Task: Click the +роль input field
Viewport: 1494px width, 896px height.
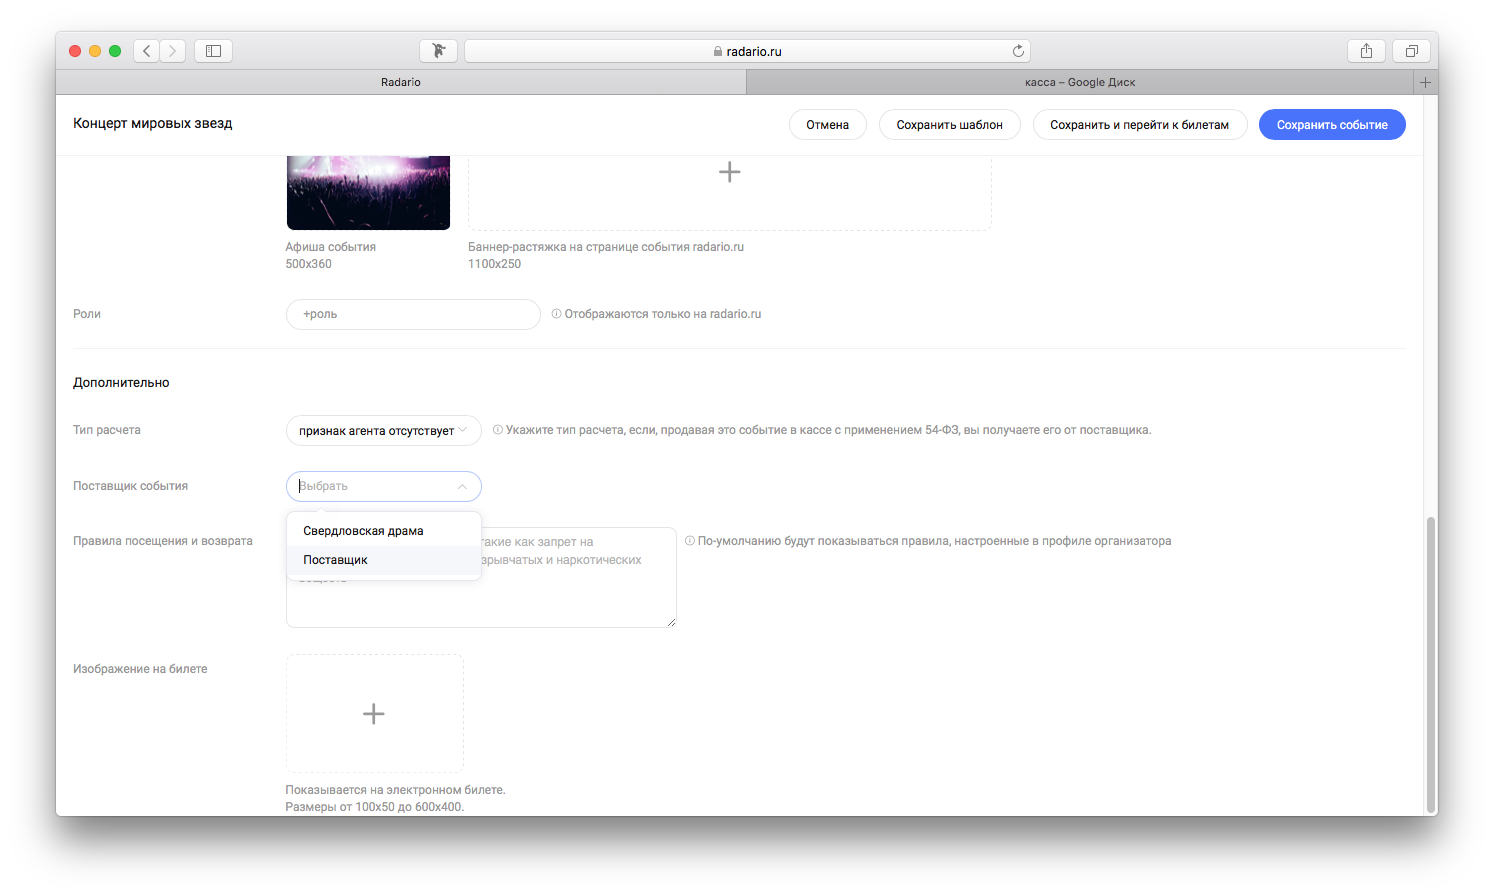Action: tap(413, 314)
